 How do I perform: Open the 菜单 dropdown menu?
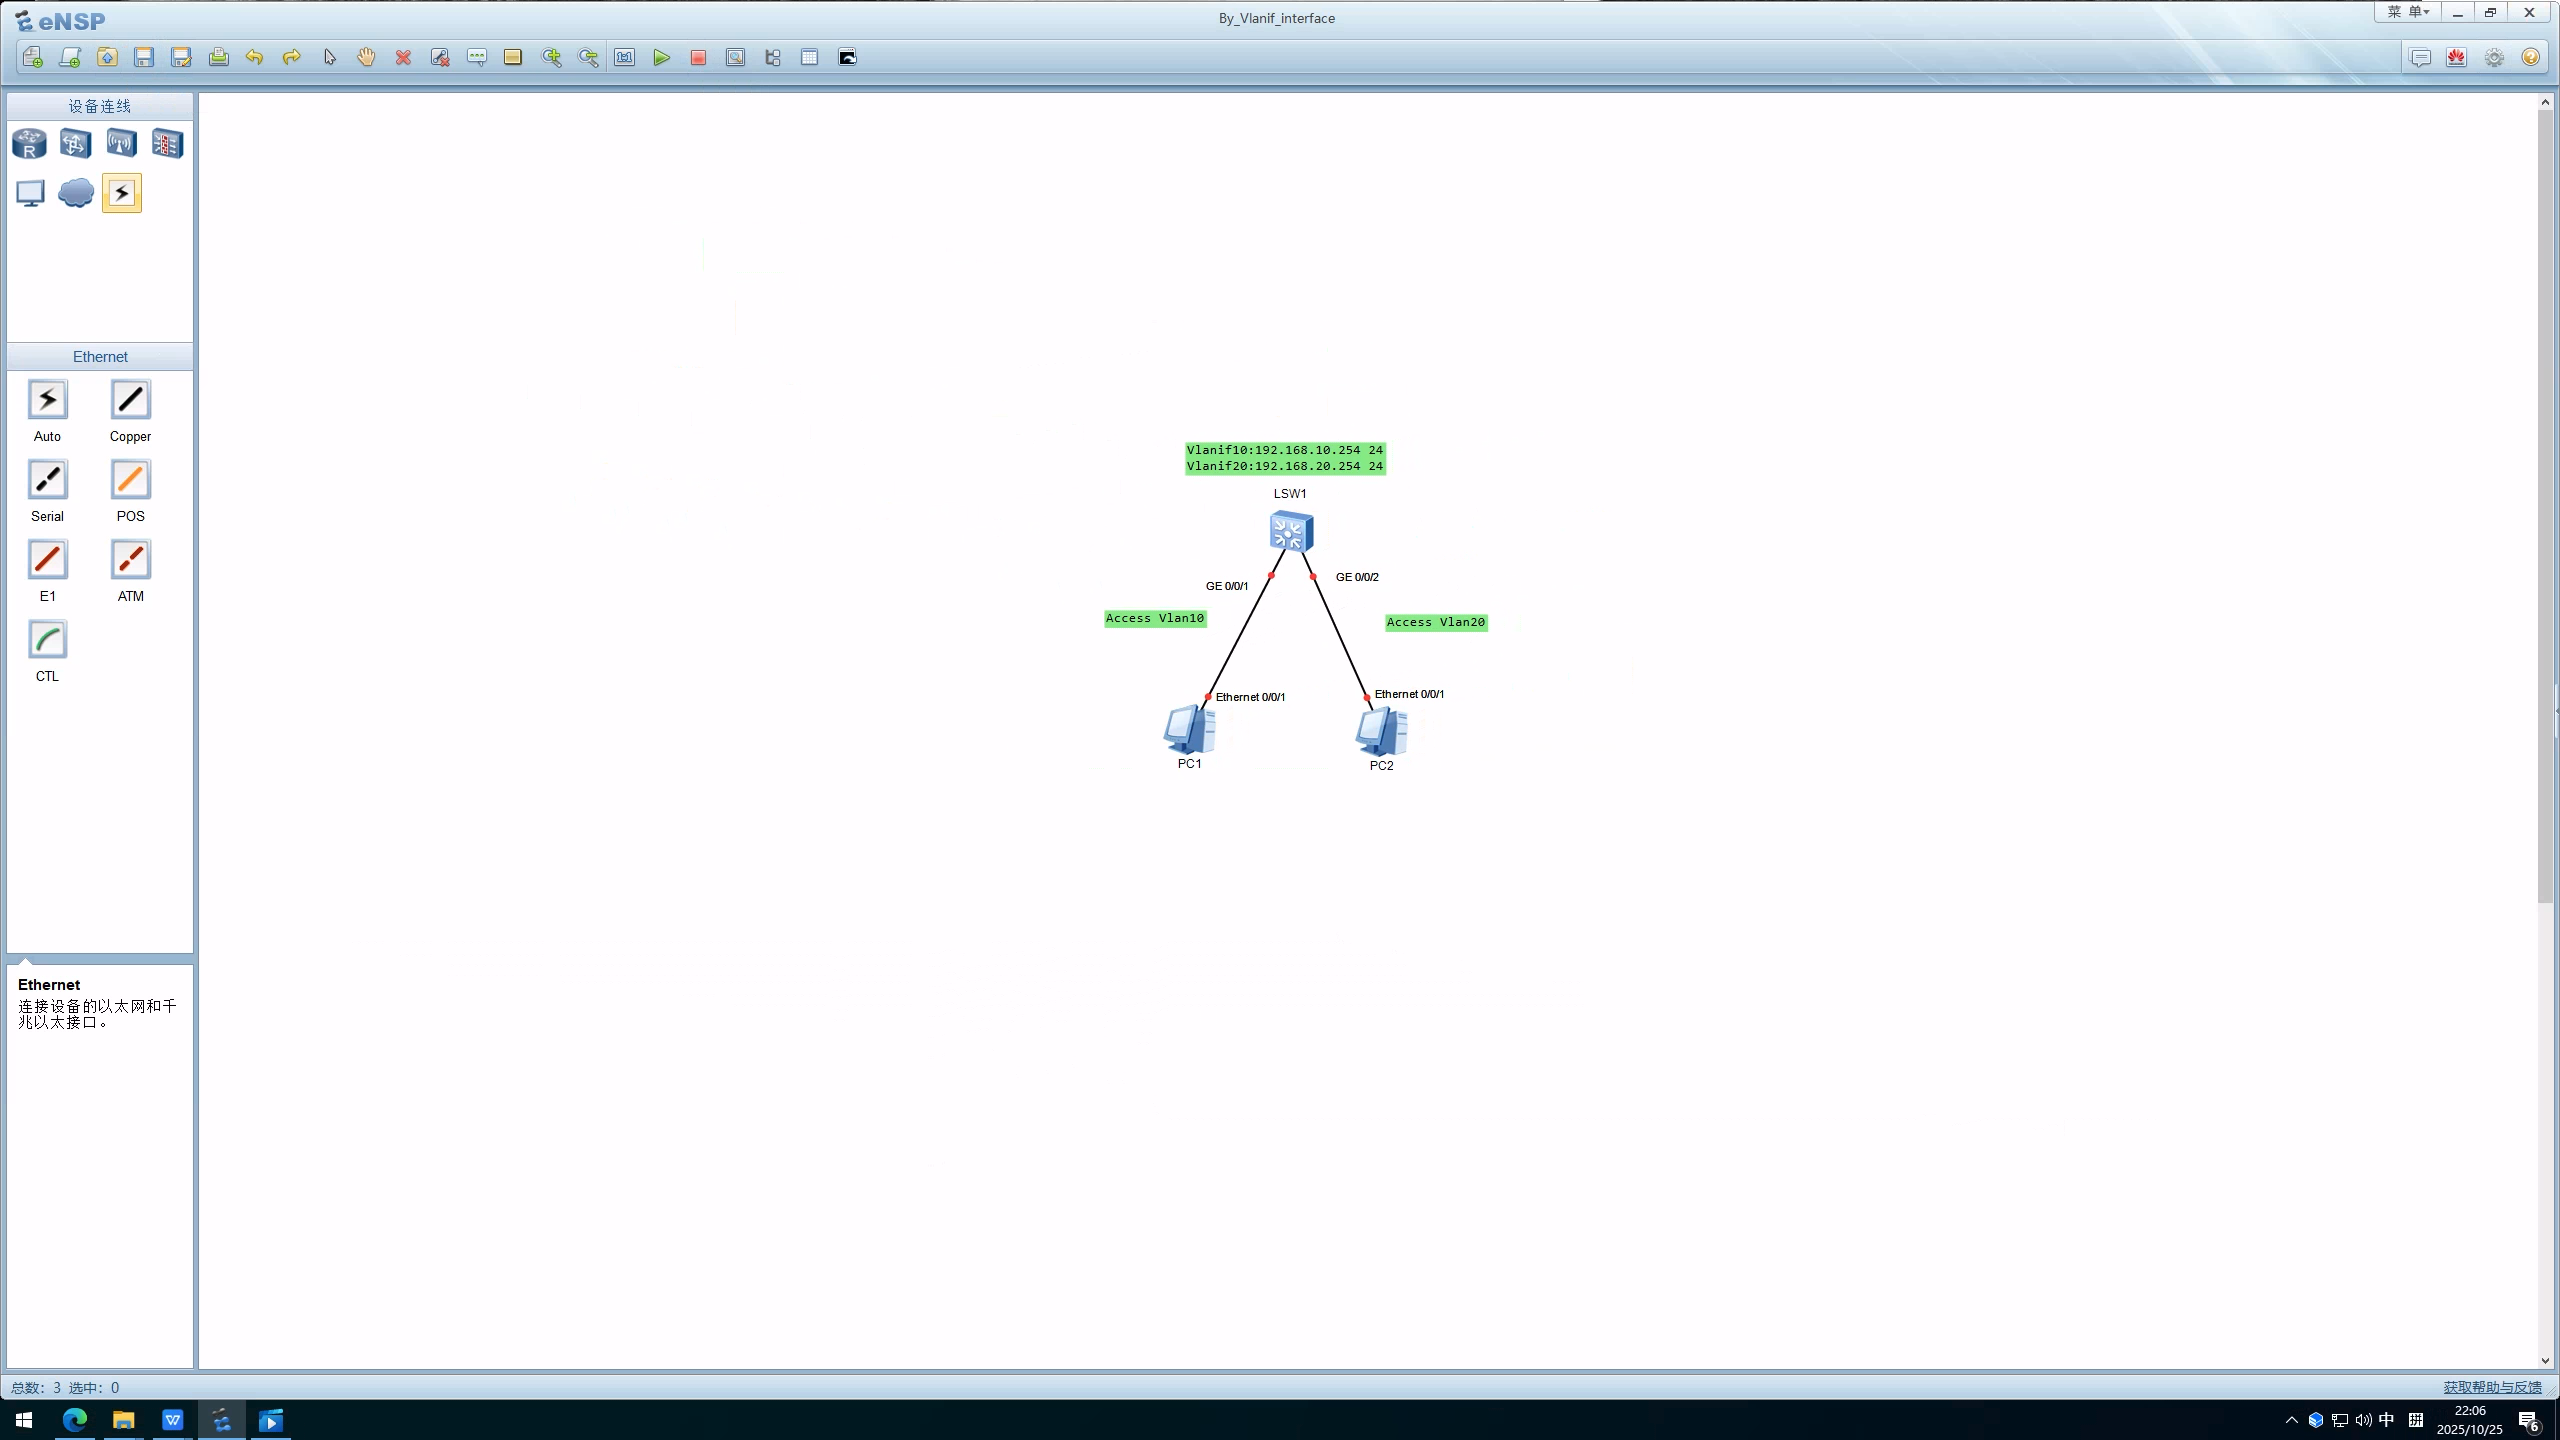(x=2408, y=12)
